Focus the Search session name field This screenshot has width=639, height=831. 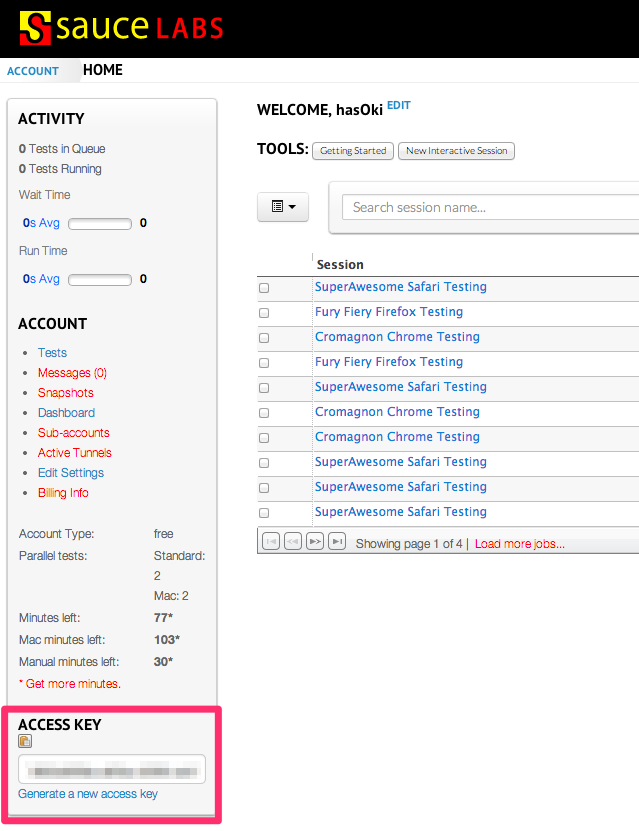(x=490, y=207)
